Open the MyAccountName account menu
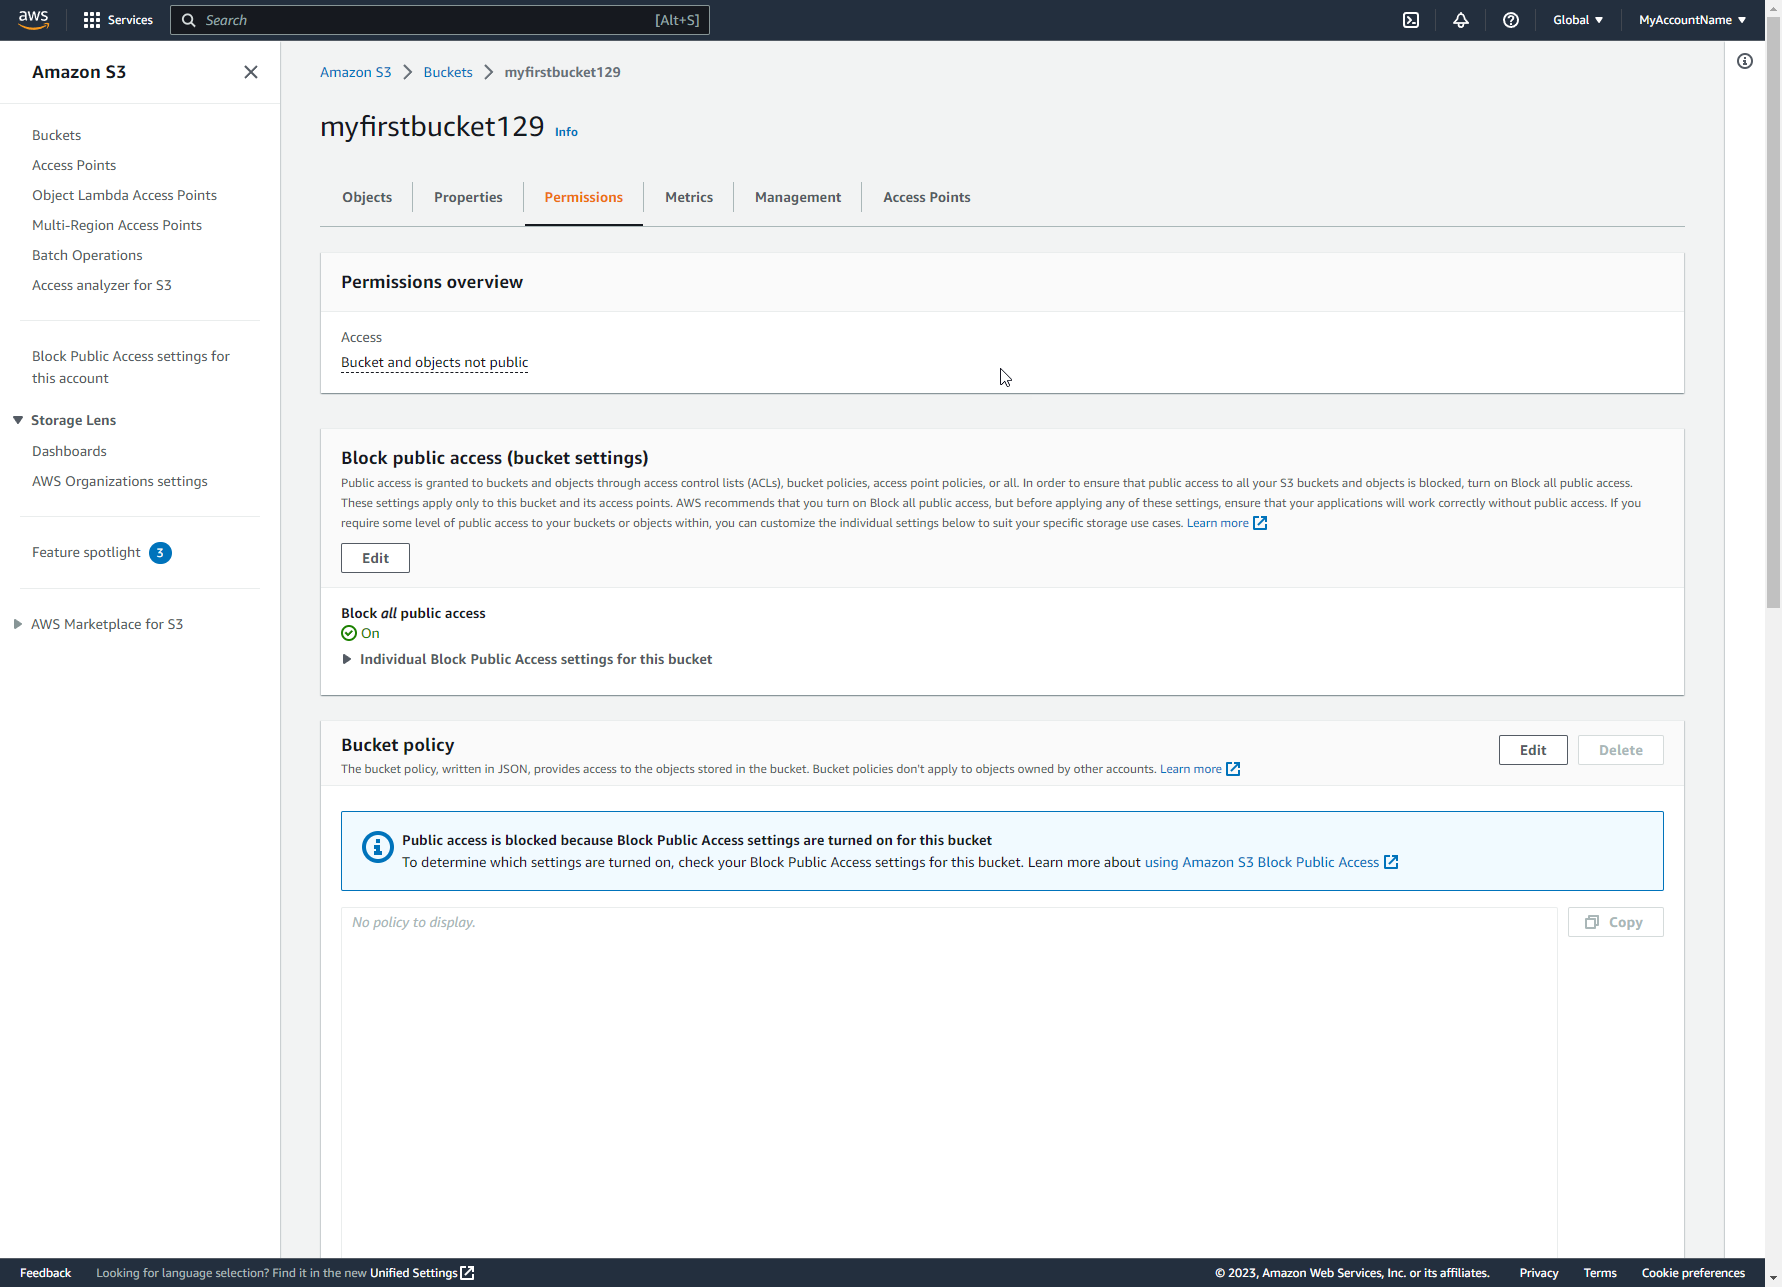This screenshot has height=1287, width=1782. pos(1692,20)
